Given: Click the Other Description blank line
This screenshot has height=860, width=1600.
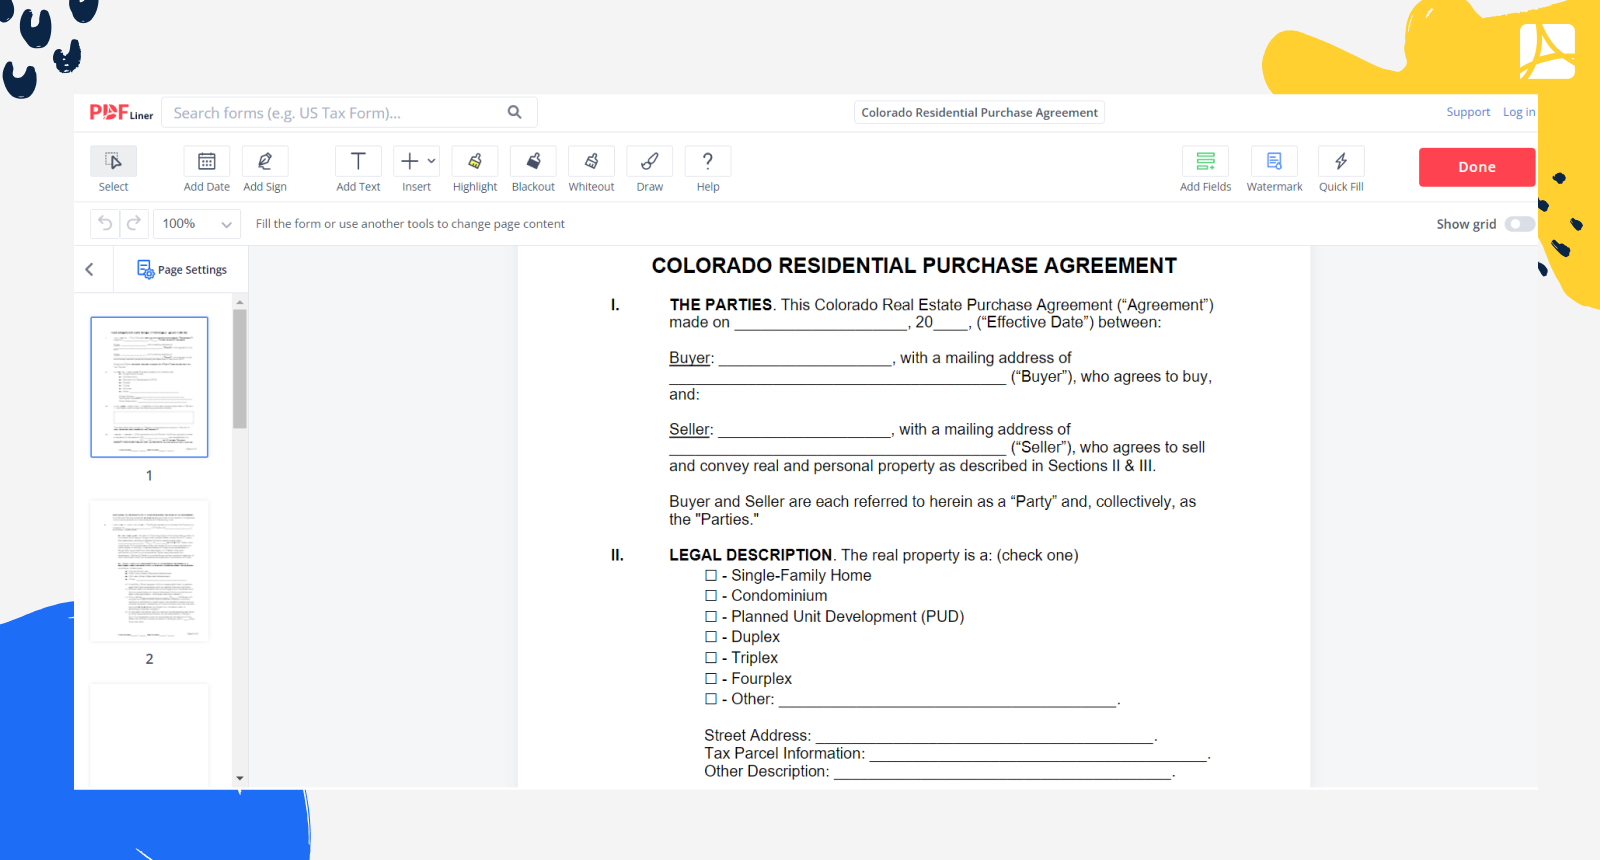Looking at the screenshot, I should coord(1003,772).
